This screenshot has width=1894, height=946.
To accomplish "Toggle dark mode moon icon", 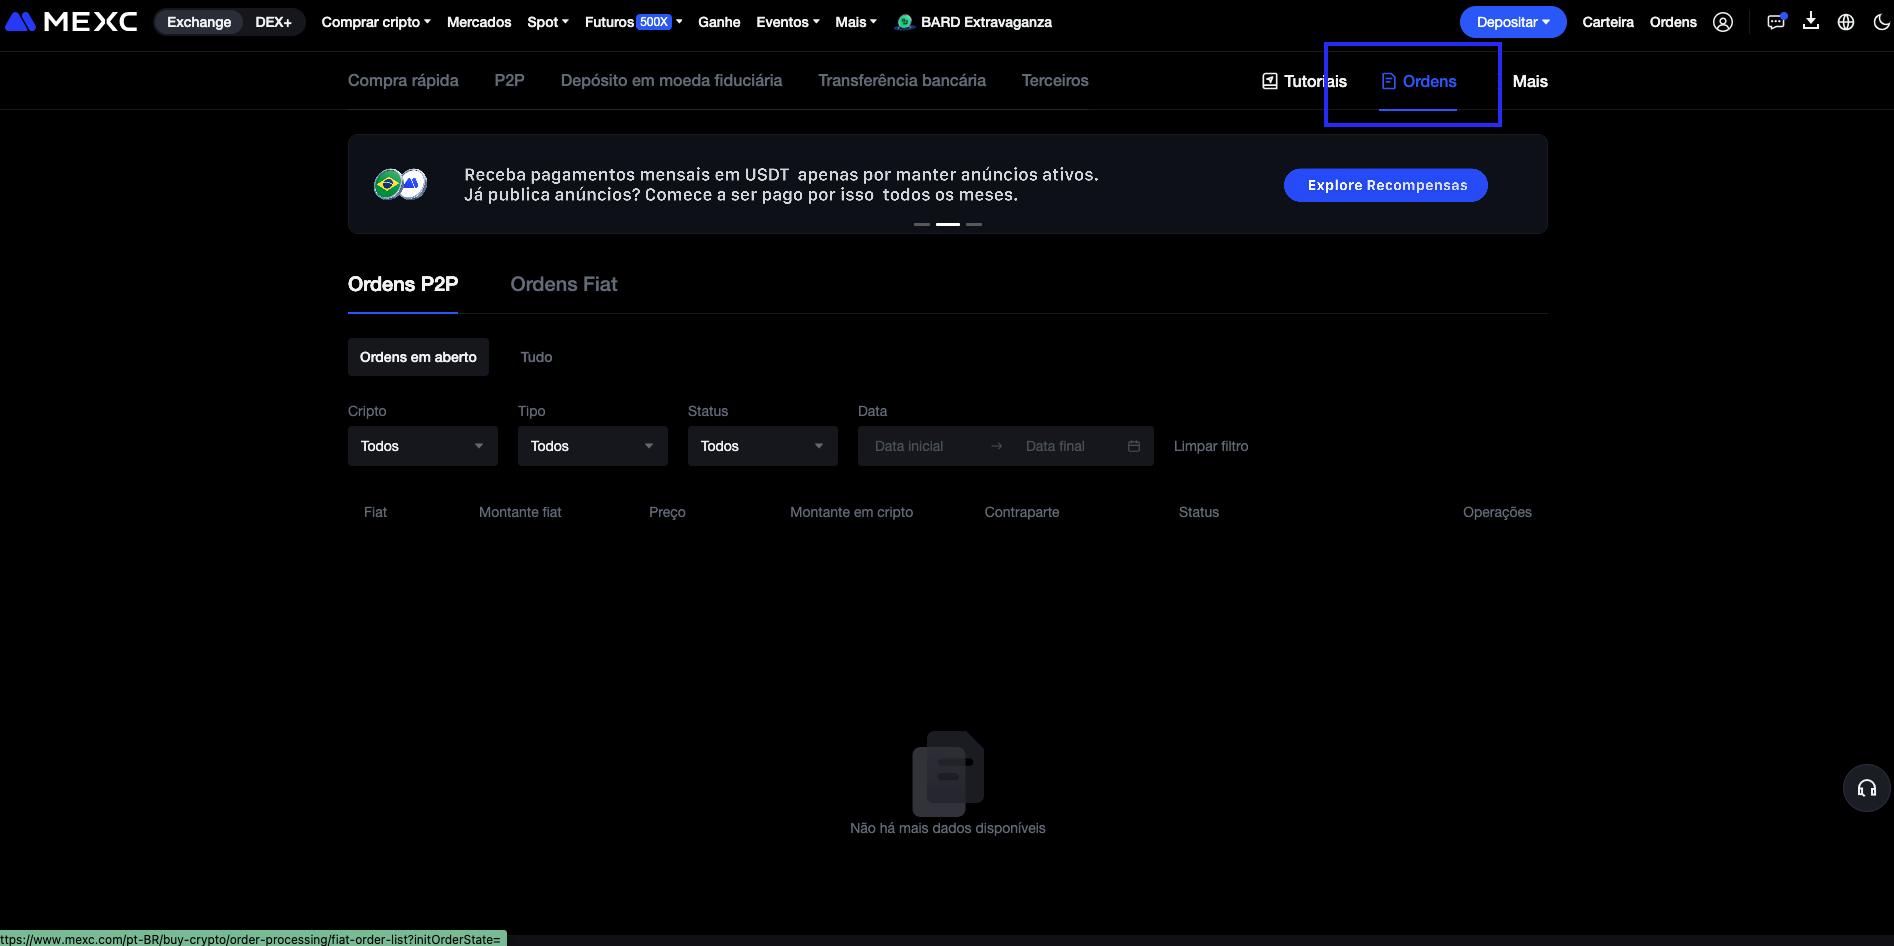I will click(1880, 22).
